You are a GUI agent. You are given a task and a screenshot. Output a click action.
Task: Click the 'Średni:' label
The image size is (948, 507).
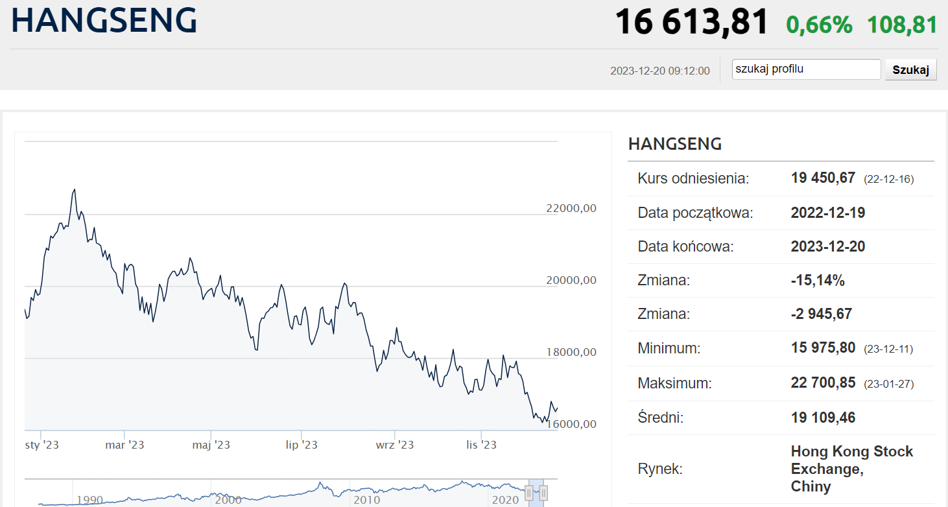[x=660, y=418]
